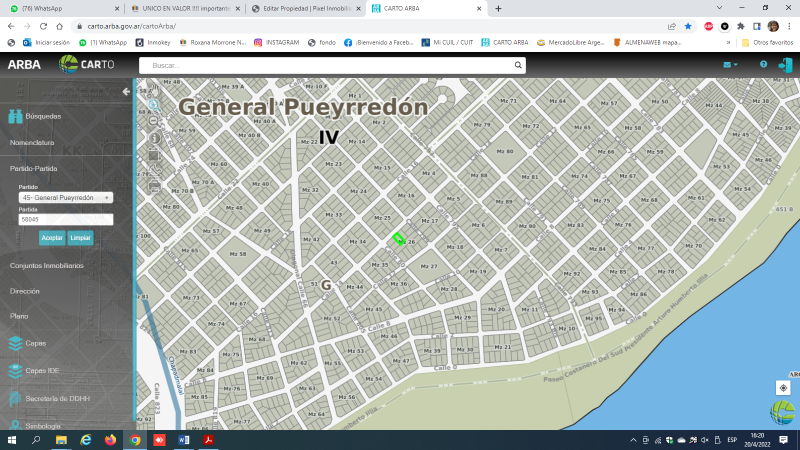Open the help question mark icon
Screen dimensions: 800x450
763,64
